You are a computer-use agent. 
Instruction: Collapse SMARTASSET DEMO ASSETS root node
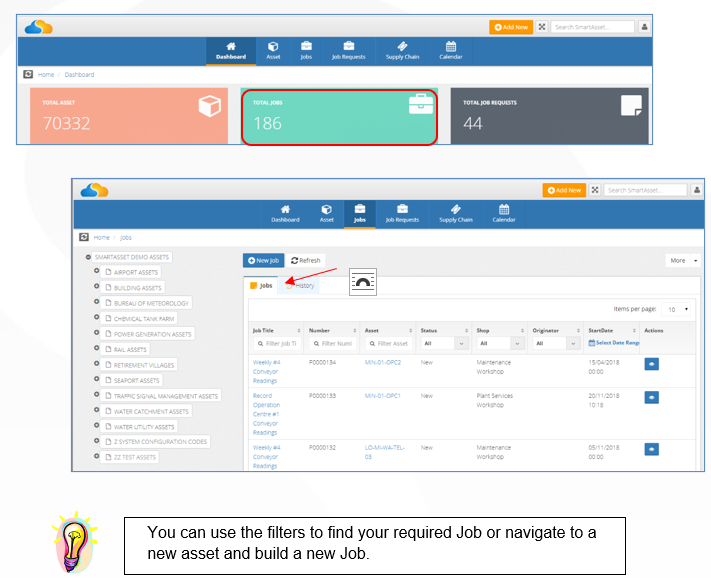[88, 257]
